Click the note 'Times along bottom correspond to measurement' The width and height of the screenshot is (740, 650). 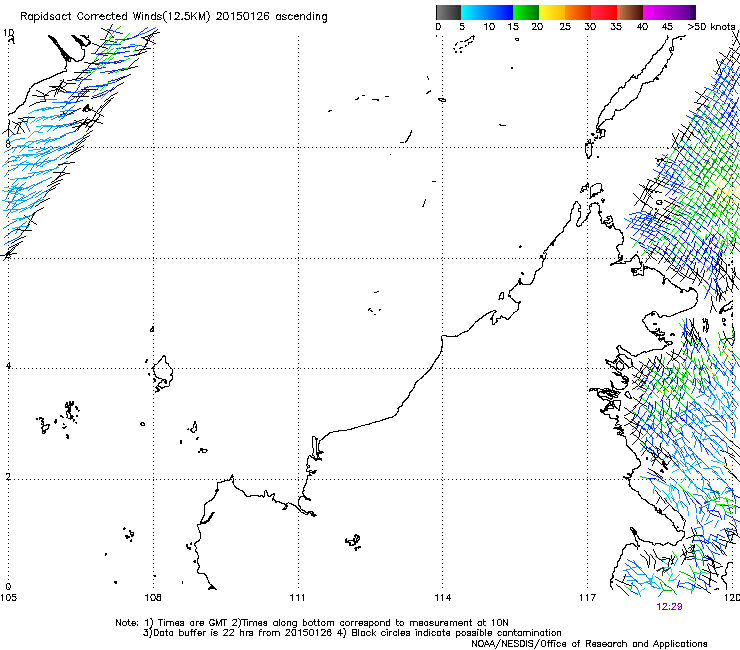pos(356,623)
